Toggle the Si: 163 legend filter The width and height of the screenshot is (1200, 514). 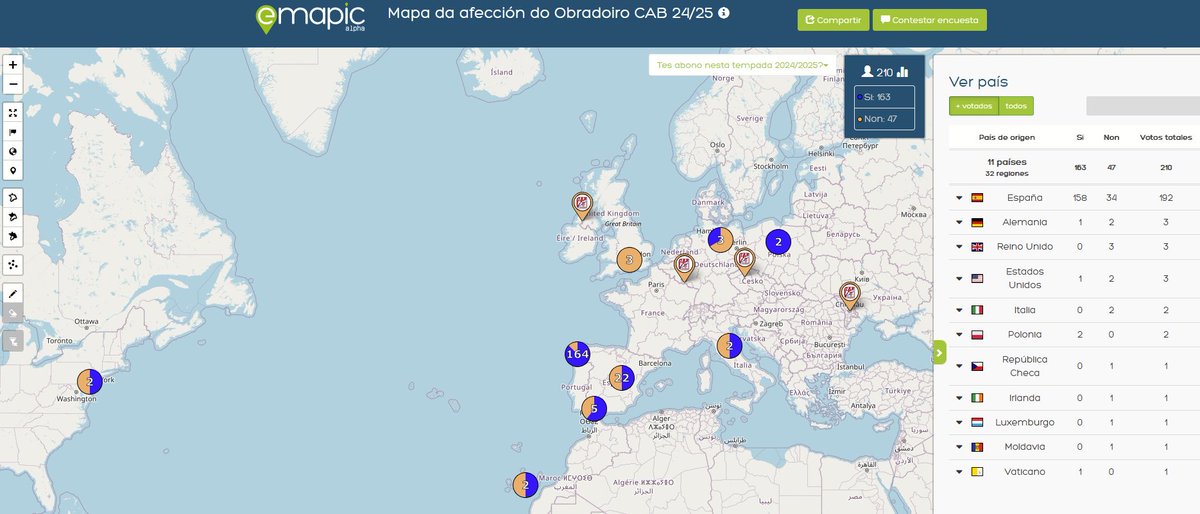(884, 97)
